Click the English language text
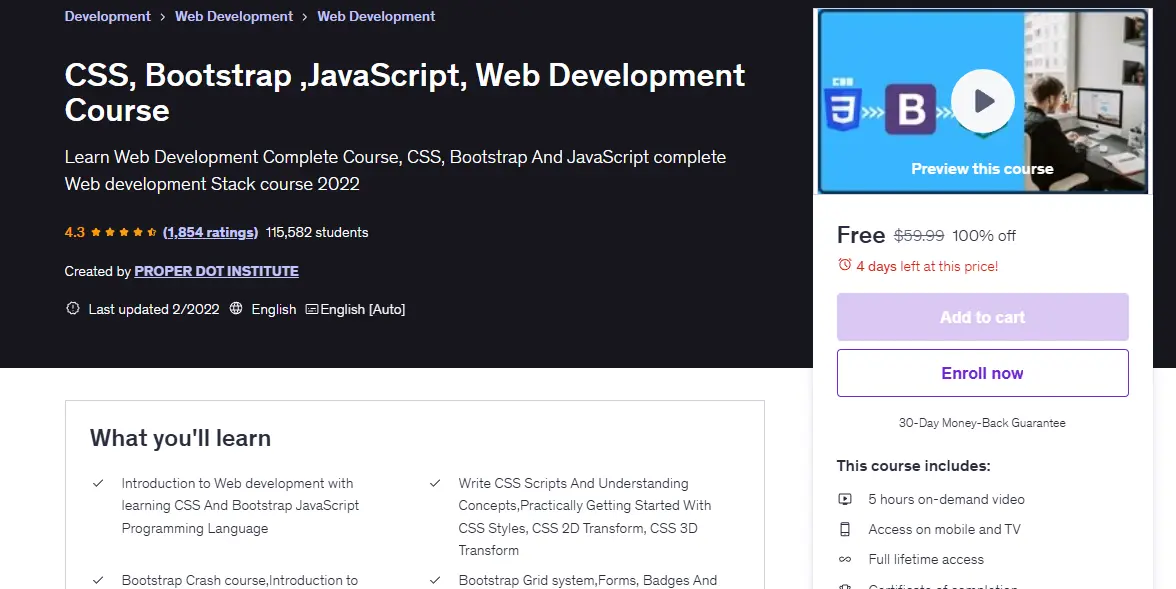Screen dimensions: 1176x589 pos(274,309)
